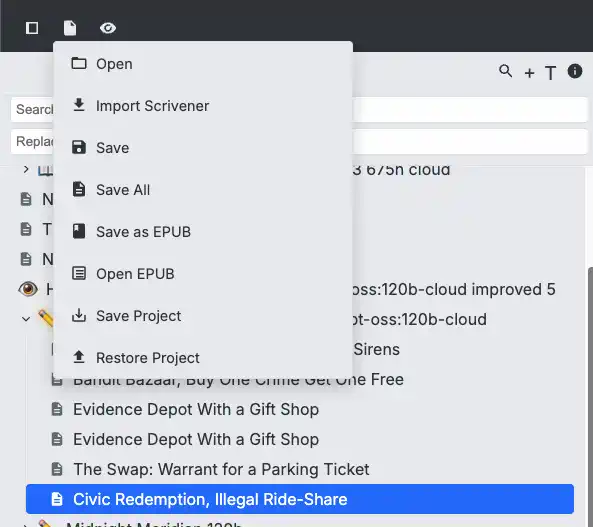Expand the Midnight Meridian folder
593x527 pixels.
tap(26, 525)
